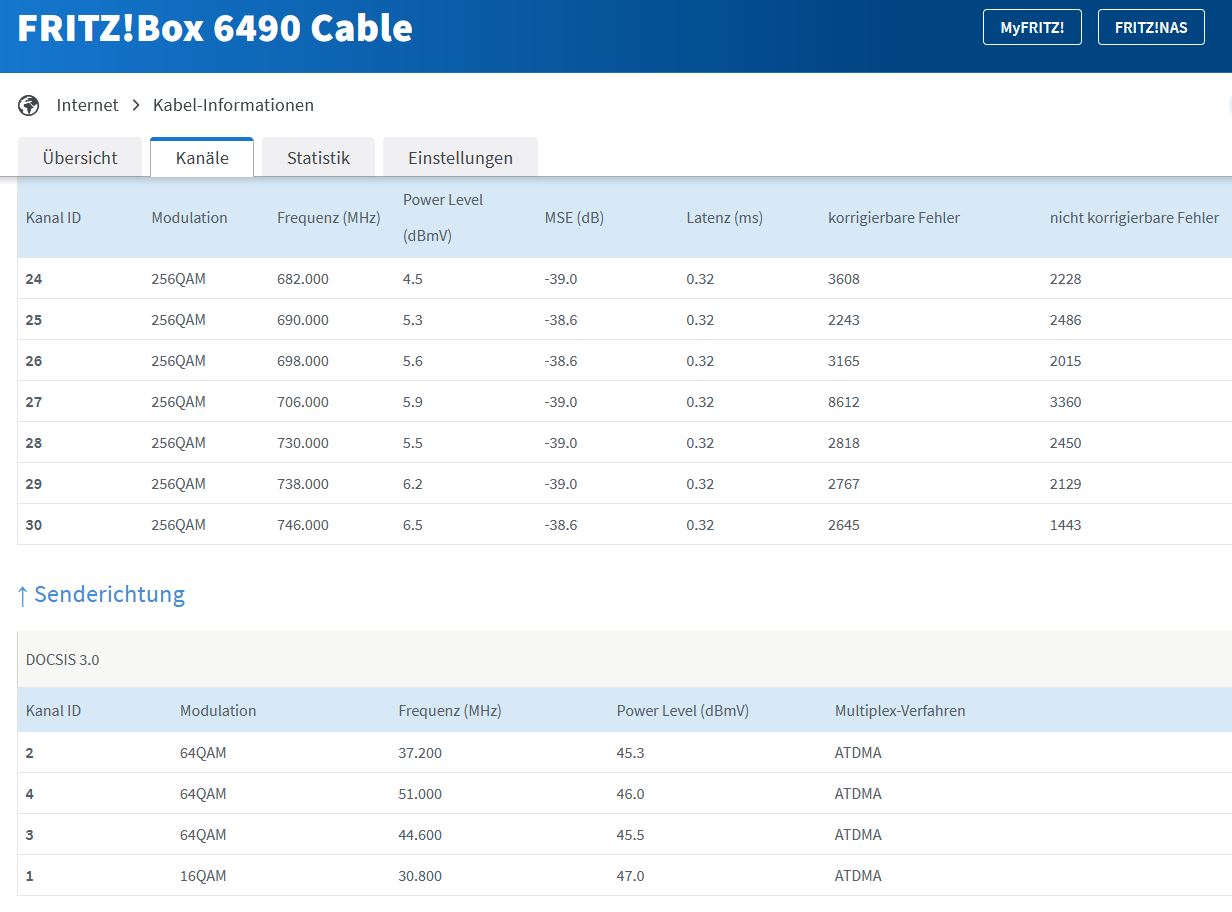Screen dimensions: 1232x912
Task: Click the Multiplex-Verfahren column header
Action: point(900,711)
